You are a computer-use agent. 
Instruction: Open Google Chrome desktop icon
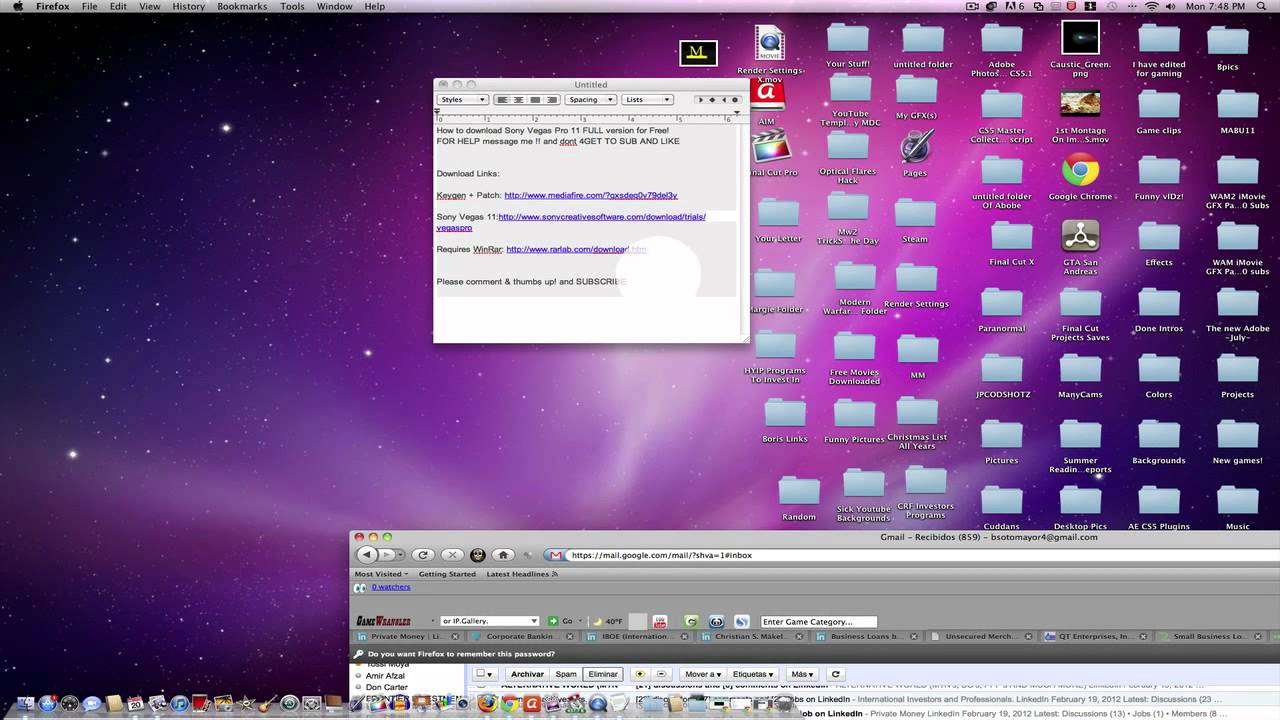coord(1080,171)
